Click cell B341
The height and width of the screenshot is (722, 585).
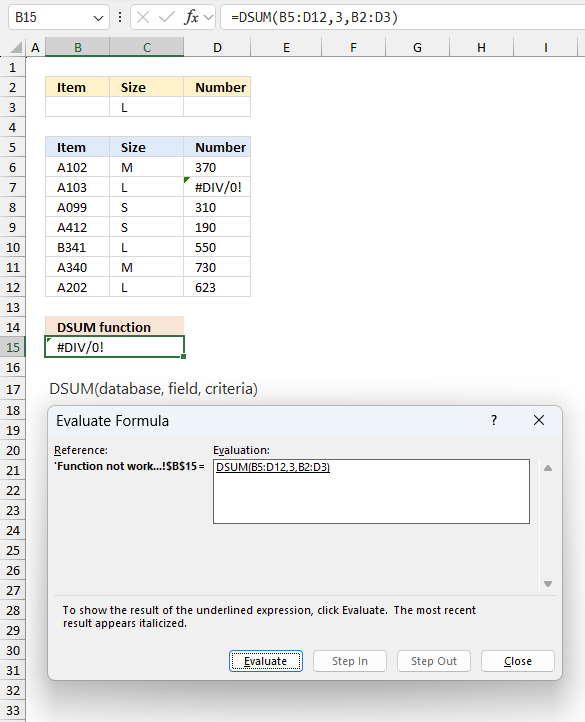[x=77, y=247]
